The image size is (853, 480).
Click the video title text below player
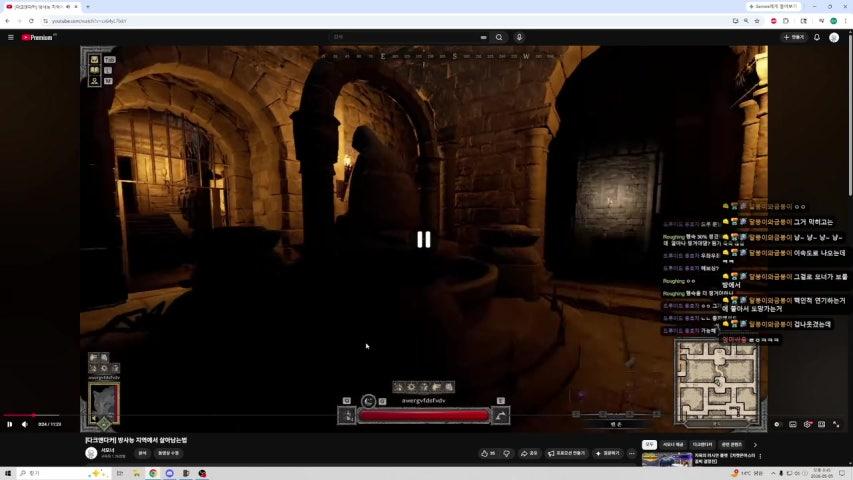click(136, 440)
